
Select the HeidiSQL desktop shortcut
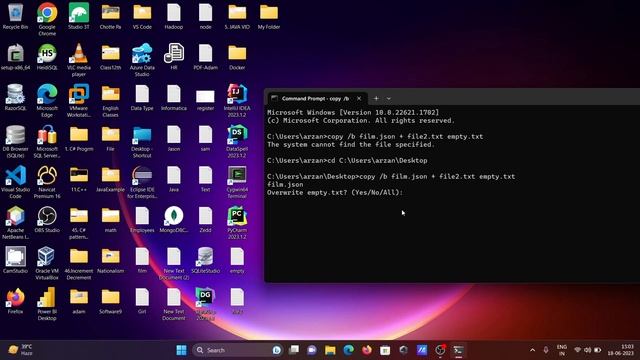pyautogui.click(x=47, y=57)
